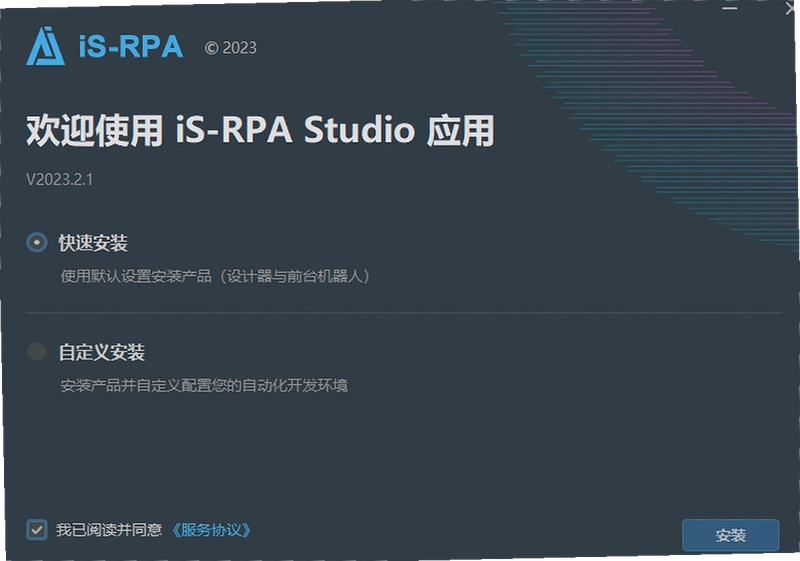The width and height of the screenshot is (800, 561).
Task: Click the iS-RPA triangular logo icon
Action: pos(45,46)
